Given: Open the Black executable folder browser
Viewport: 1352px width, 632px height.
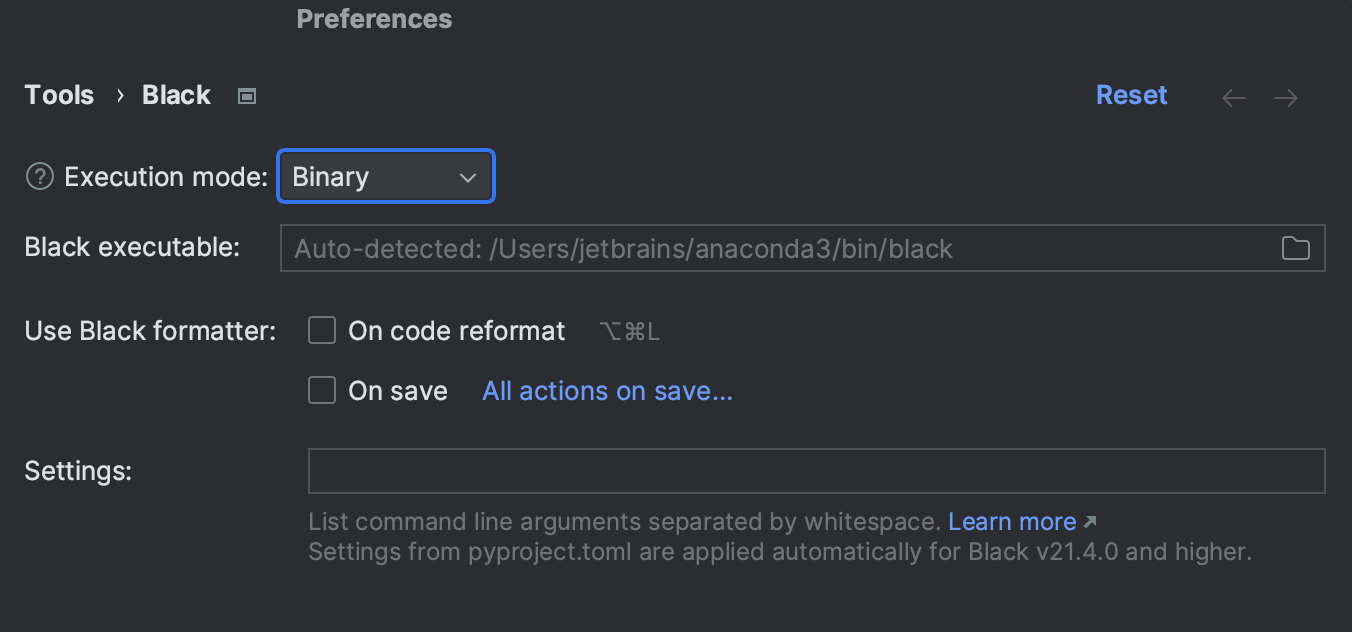Looking at the screenshot, I should point(1296,248).
